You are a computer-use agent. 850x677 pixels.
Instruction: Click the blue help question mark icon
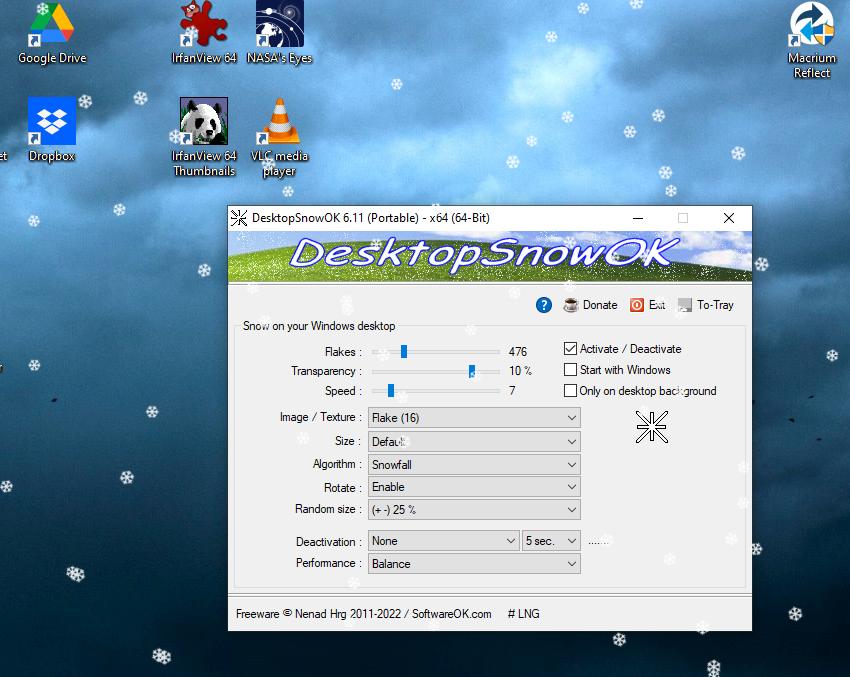pos(544,305)
